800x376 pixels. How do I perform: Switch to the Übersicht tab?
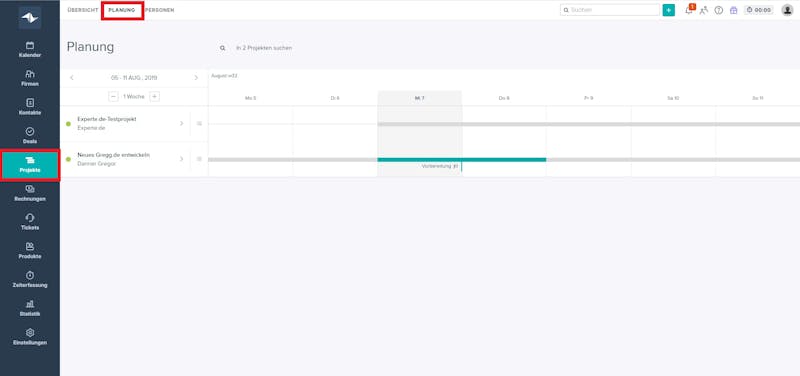(x=83, y=10)
